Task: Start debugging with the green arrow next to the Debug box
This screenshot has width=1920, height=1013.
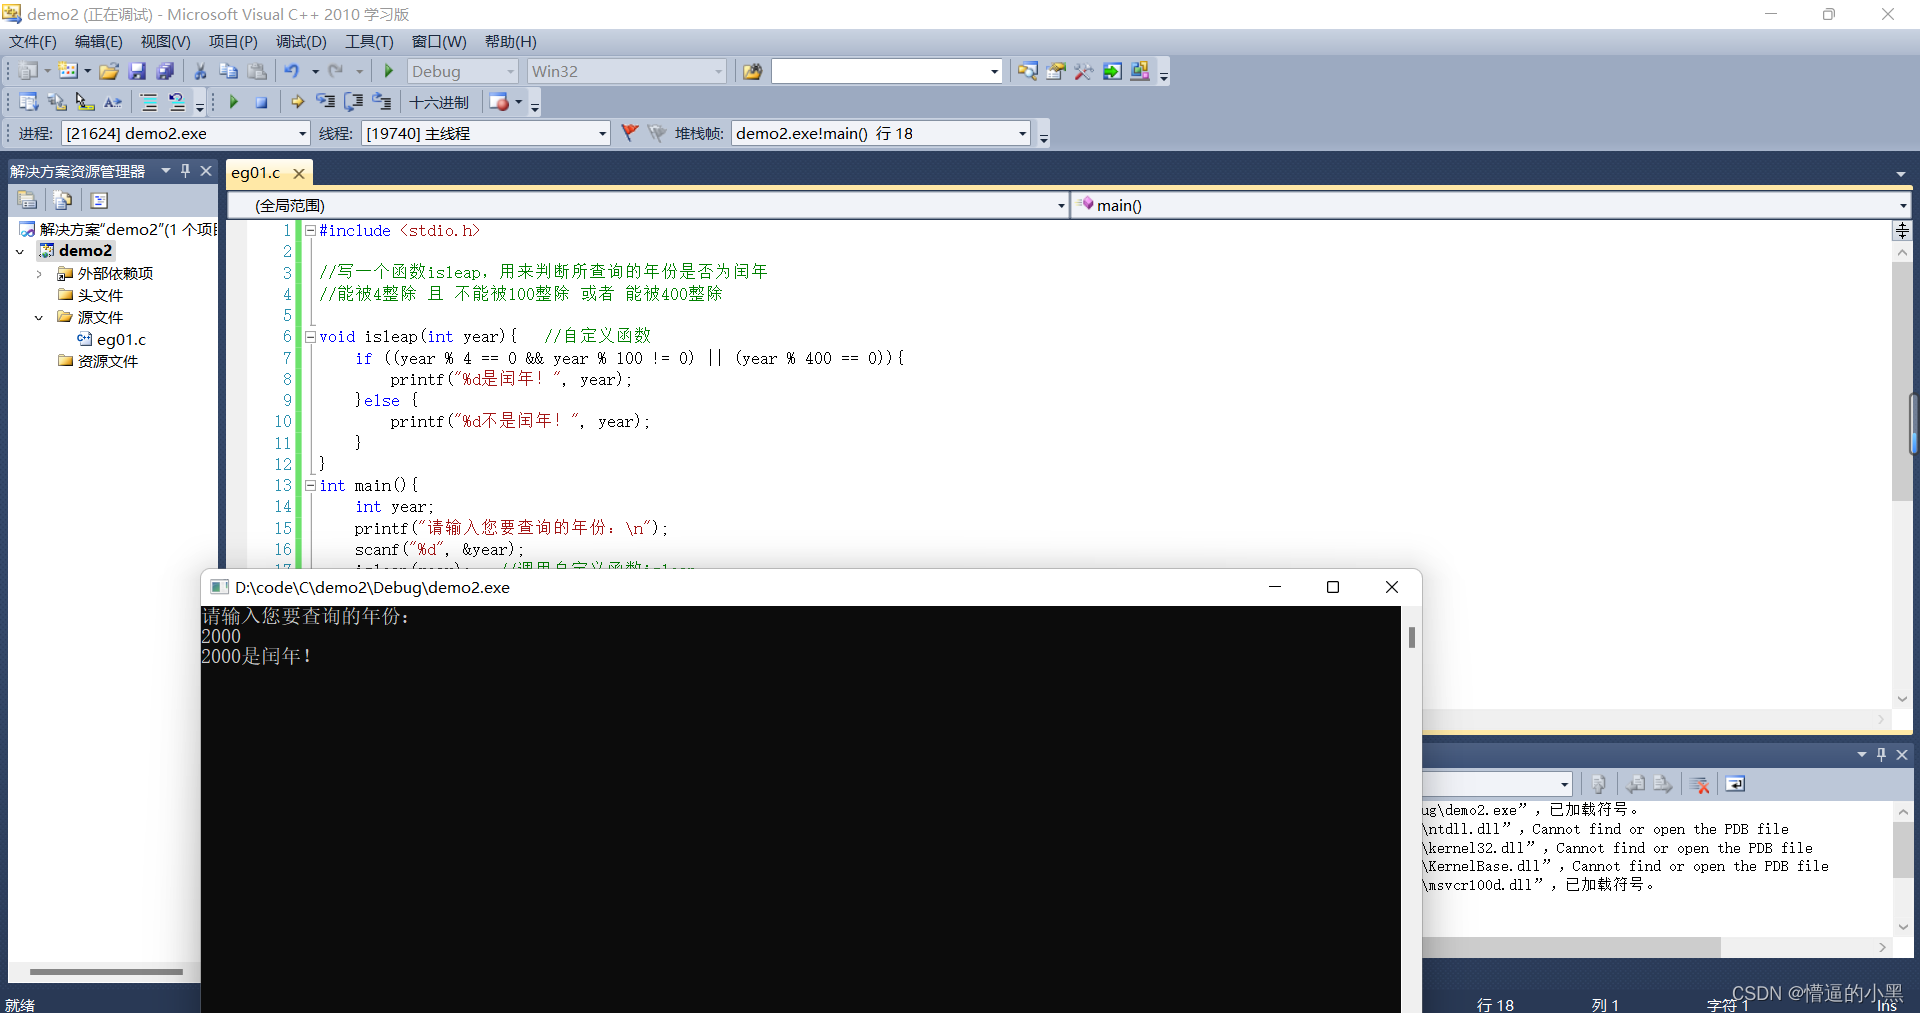Action: pos(389,71)
